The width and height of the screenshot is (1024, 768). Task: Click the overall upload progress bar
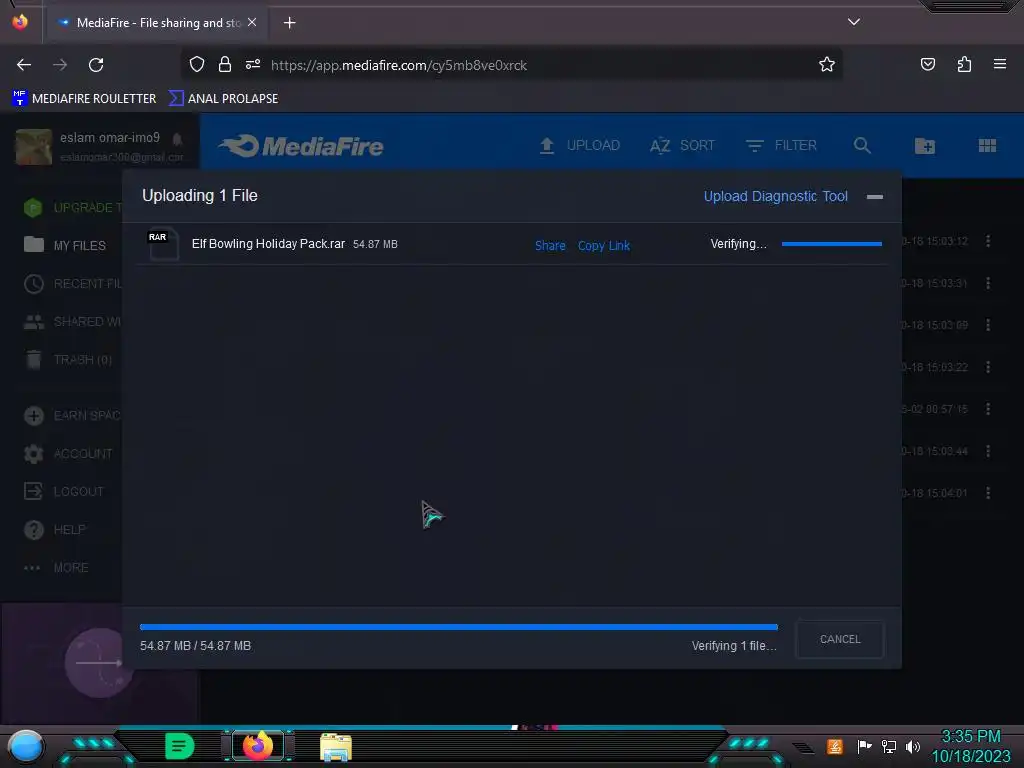(458, 627)
